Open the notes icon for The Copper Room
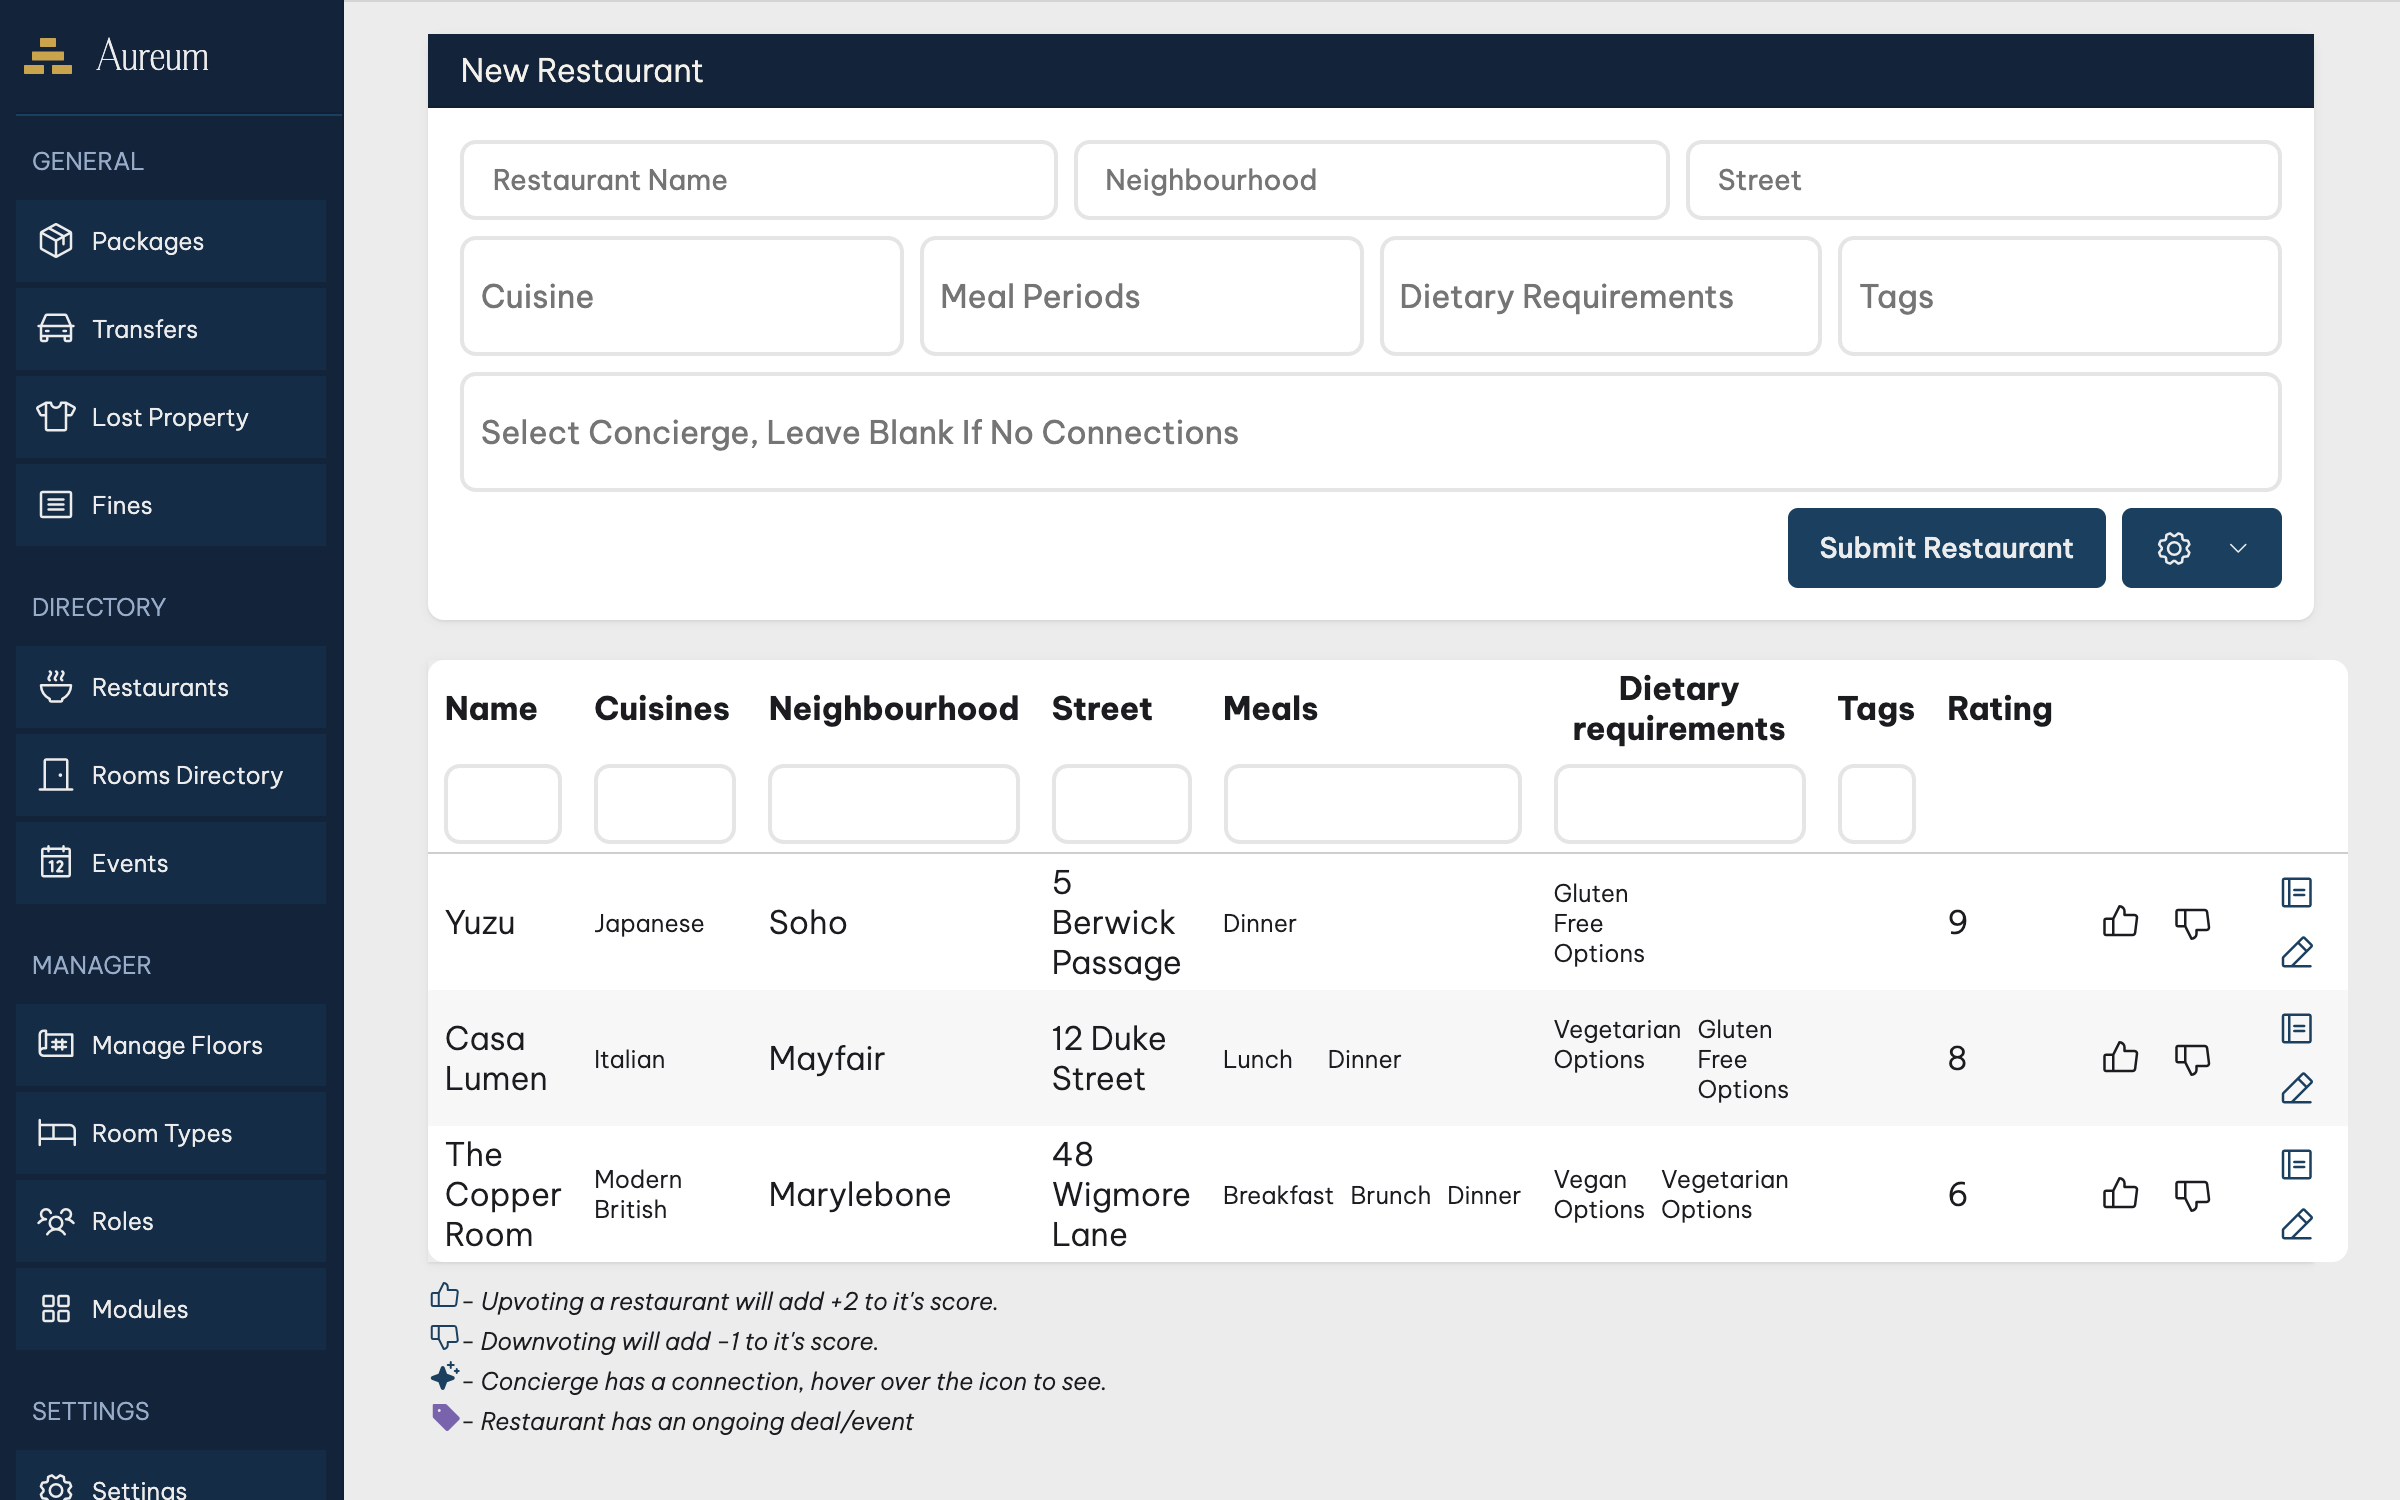This screenshot has width=2400, height=1500. coord(2297,1164)
